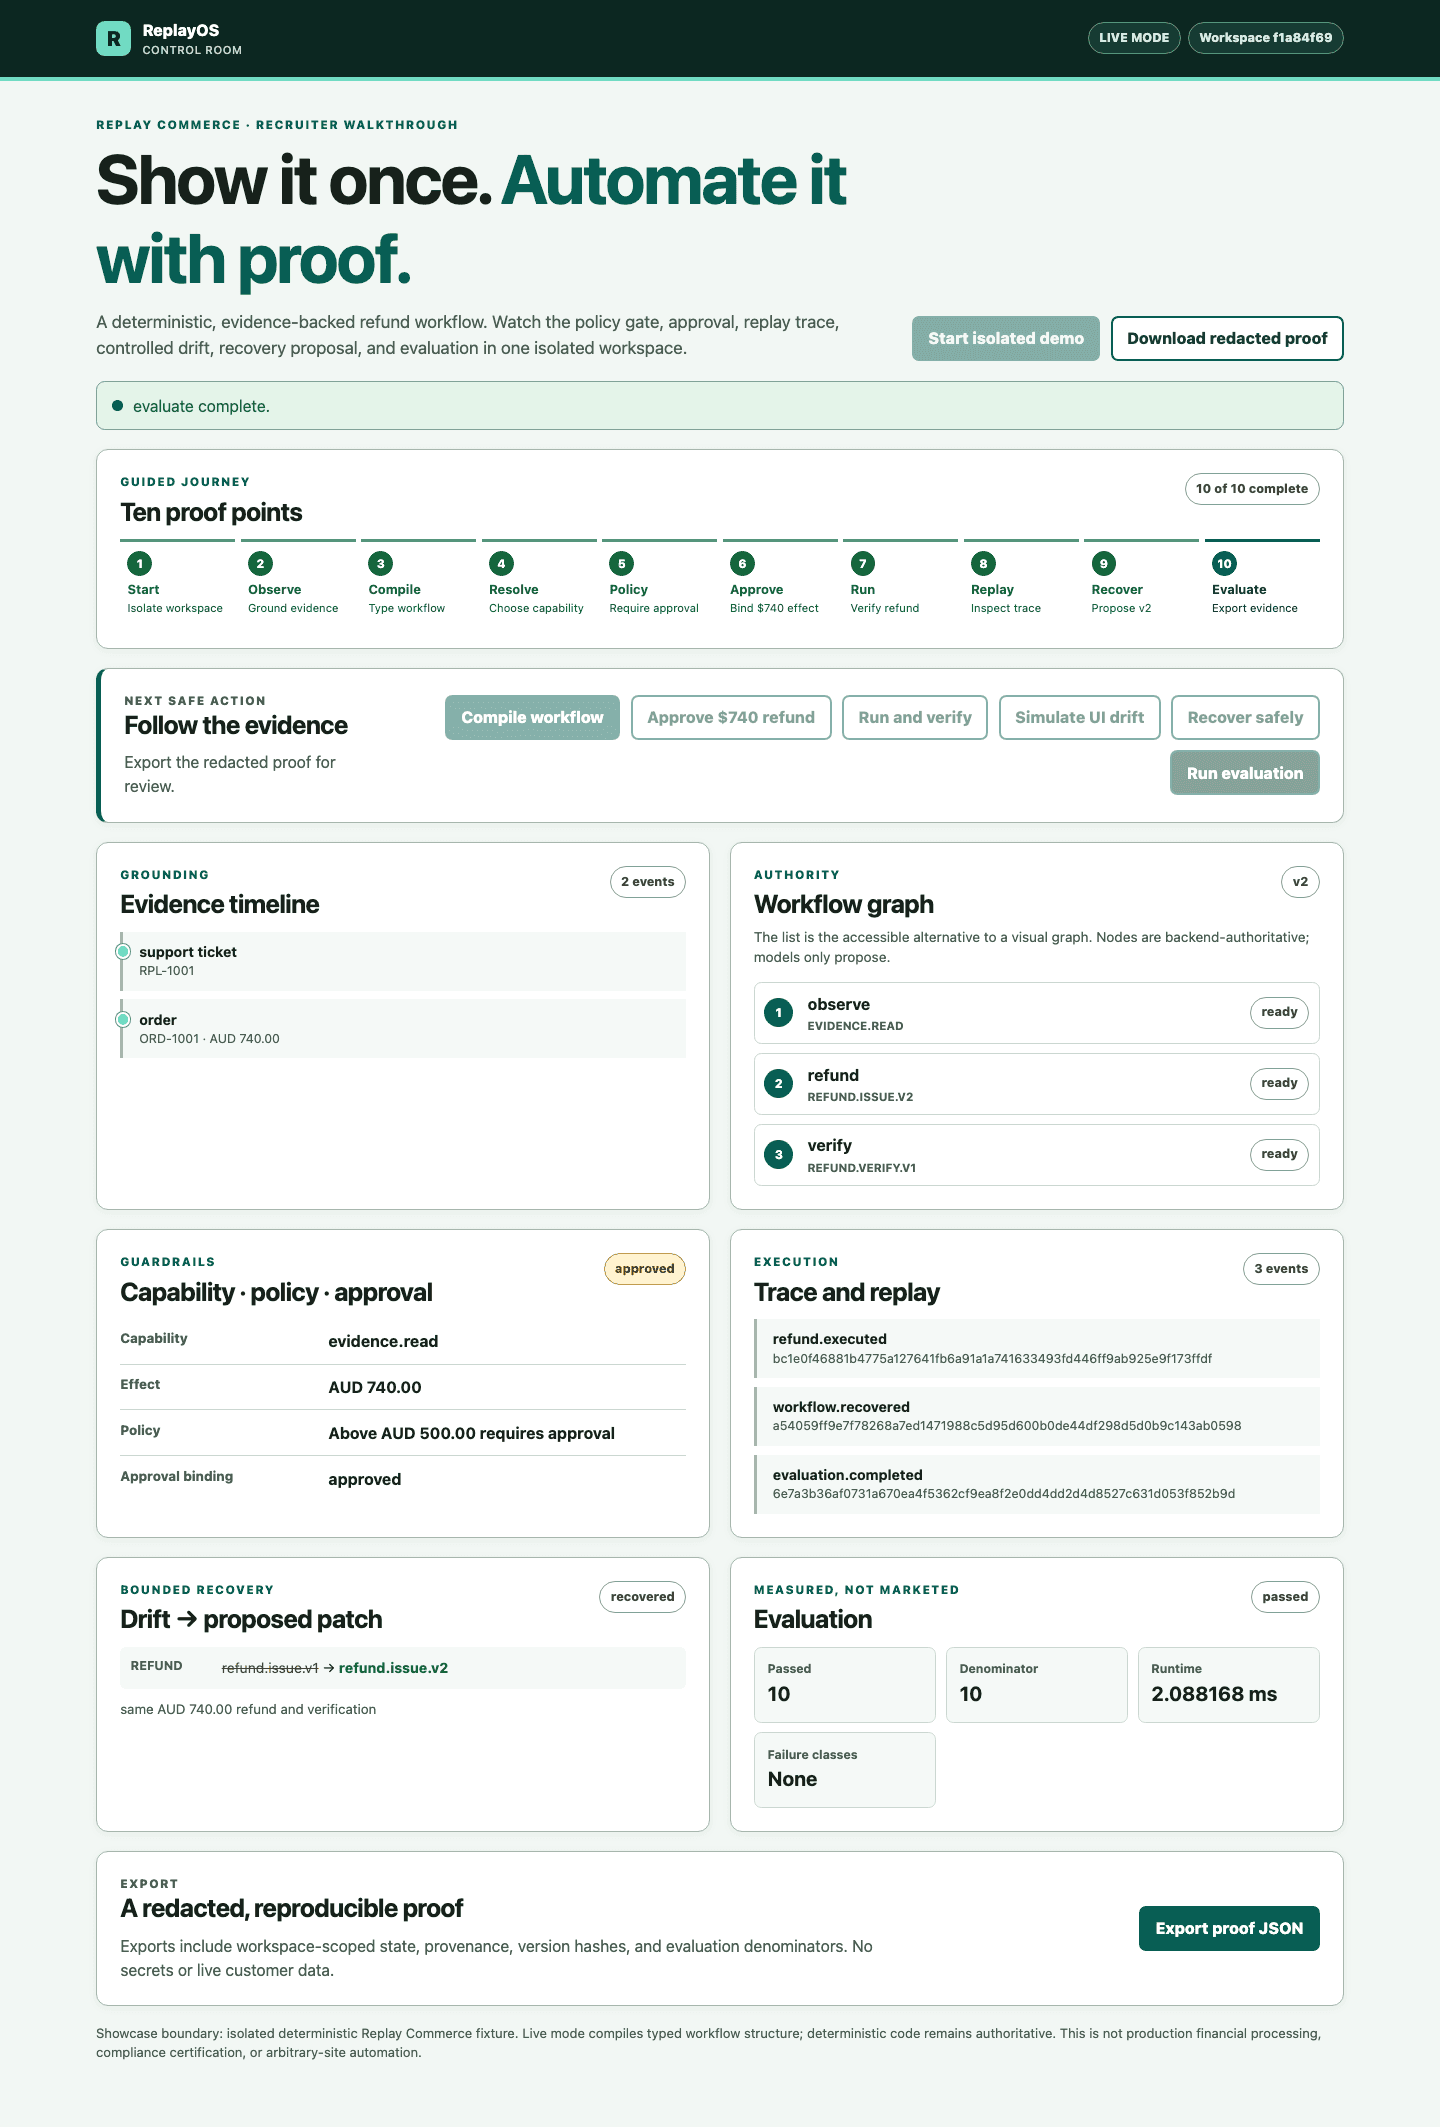Click the observe node number 1 badge
This screenshot has width=1440, height=2127.
[779, 1013]
